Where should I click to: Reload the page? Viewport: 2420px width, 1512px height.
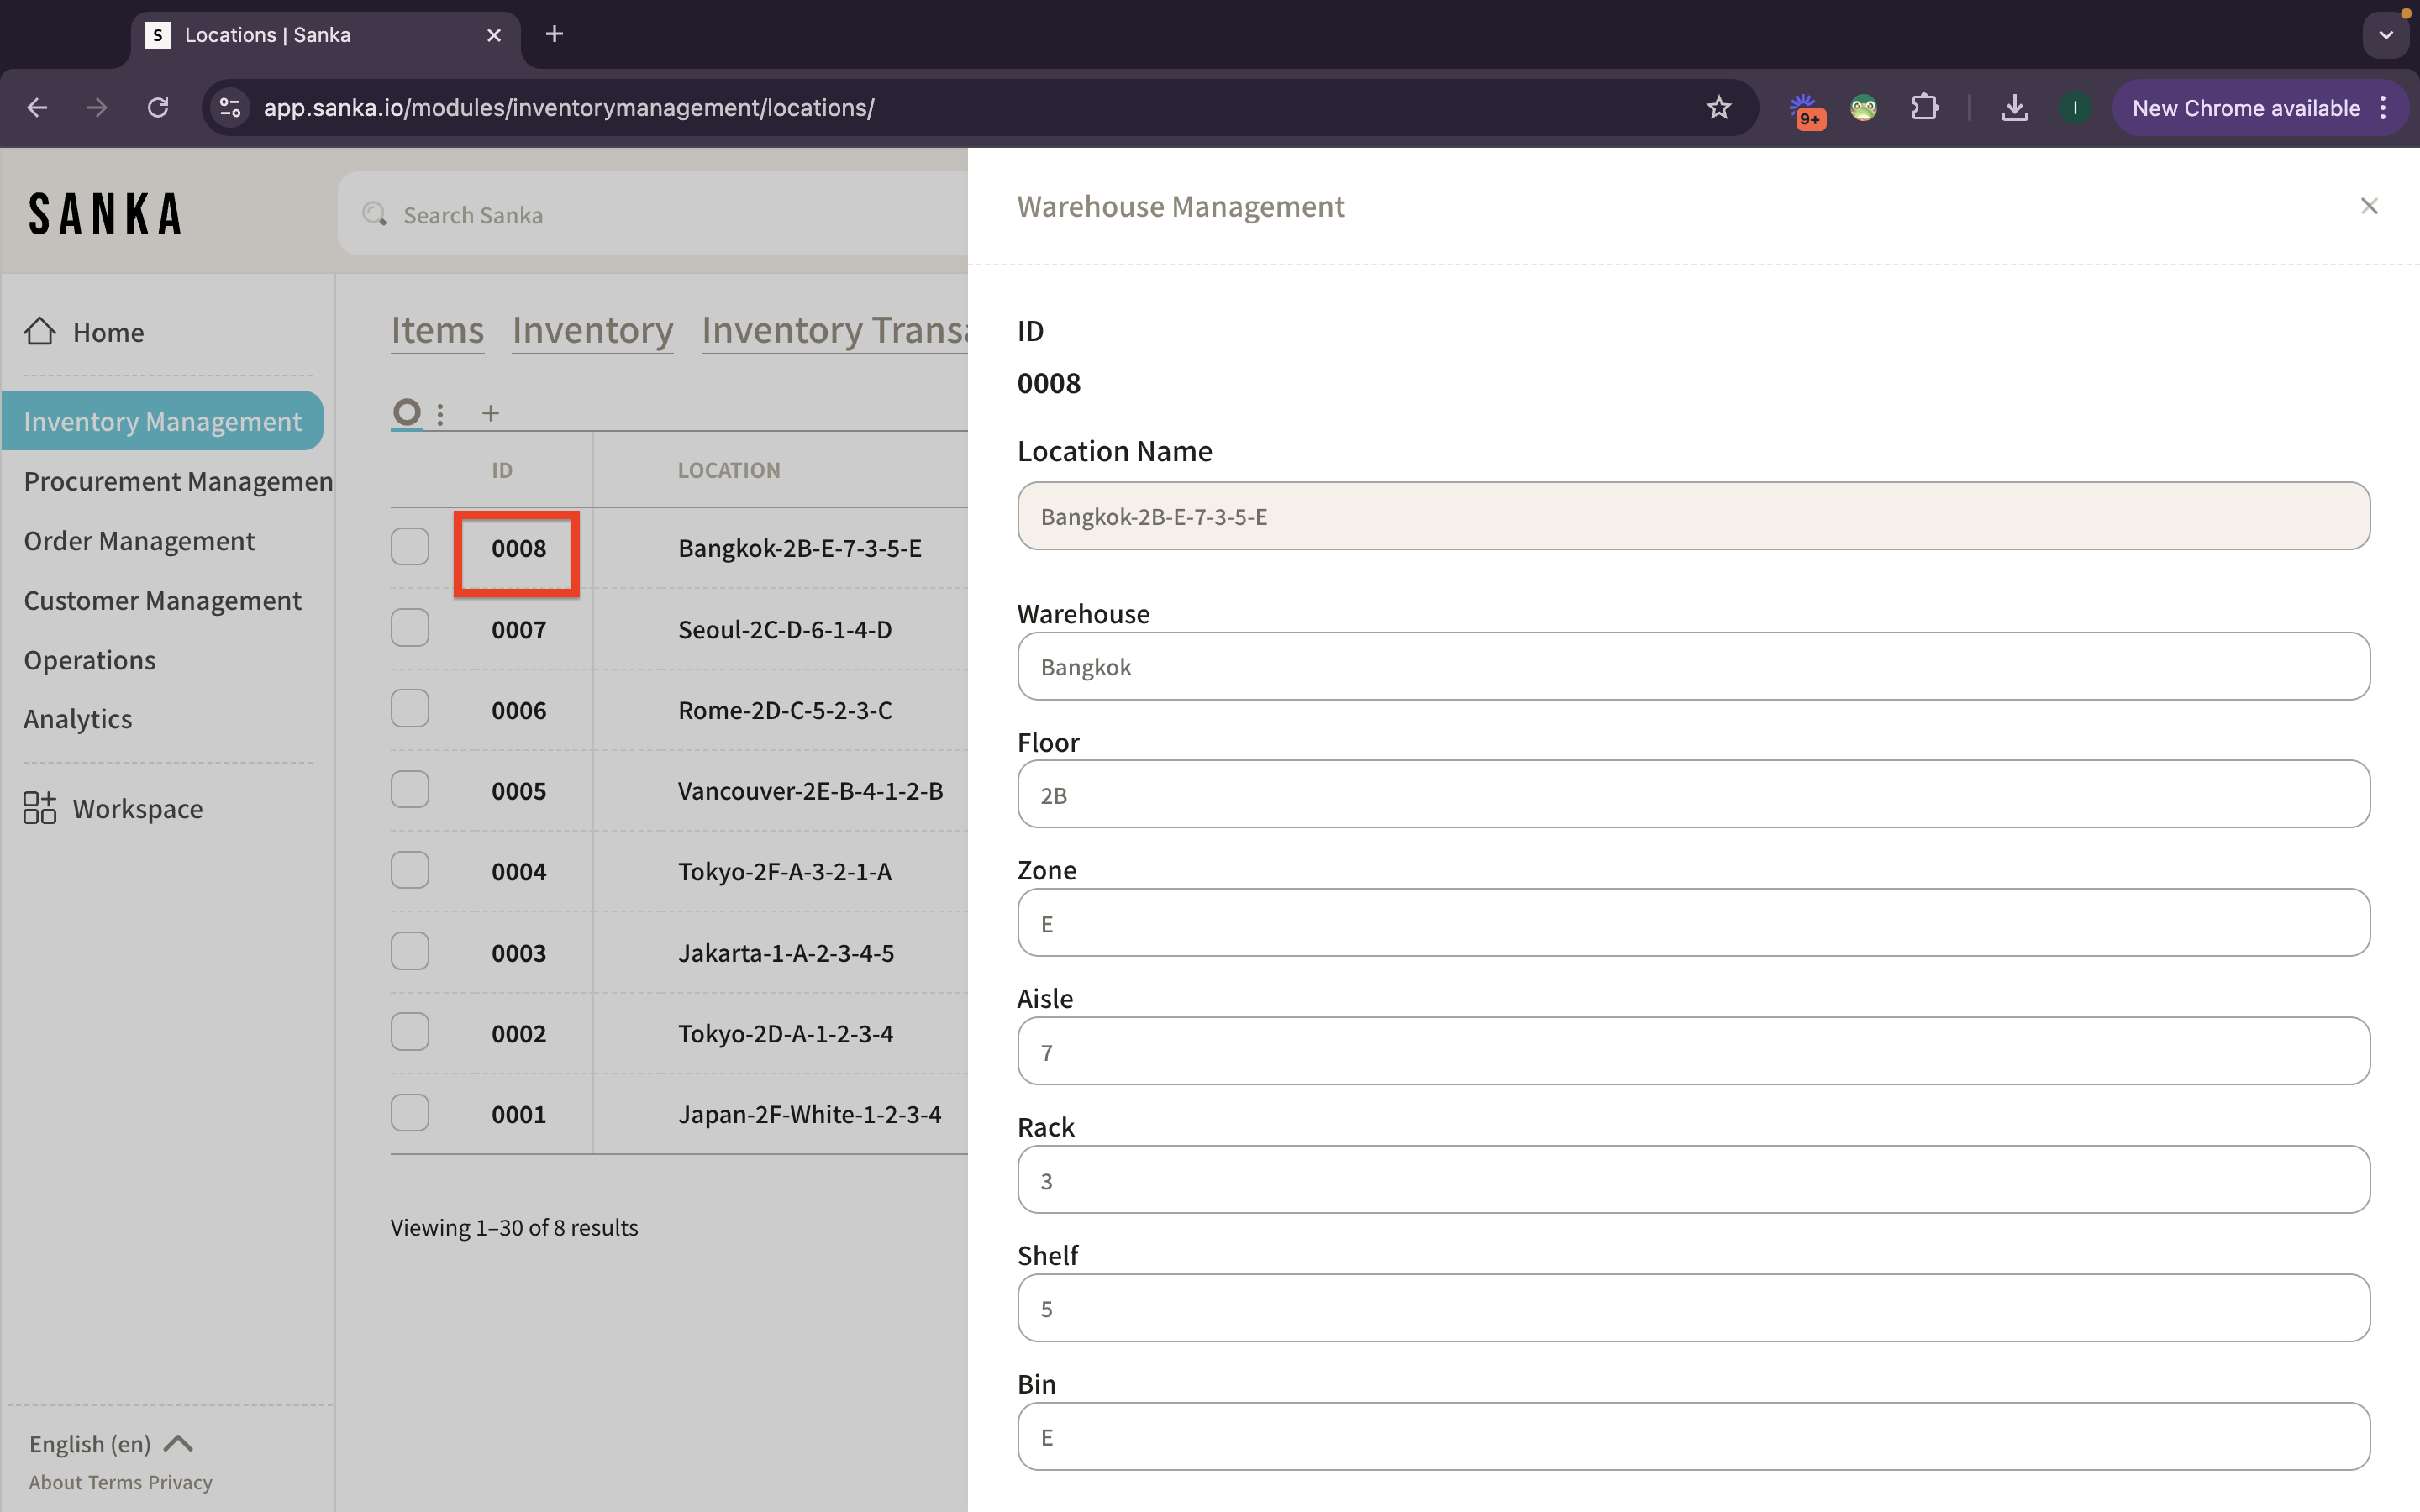click(x=158, y=108)
